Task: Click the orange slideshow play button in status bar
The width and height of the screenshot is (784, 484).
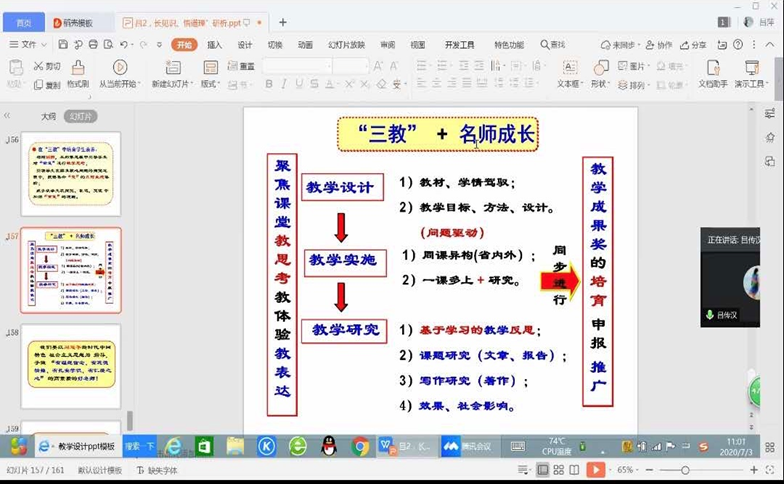Action: [595, 470]
